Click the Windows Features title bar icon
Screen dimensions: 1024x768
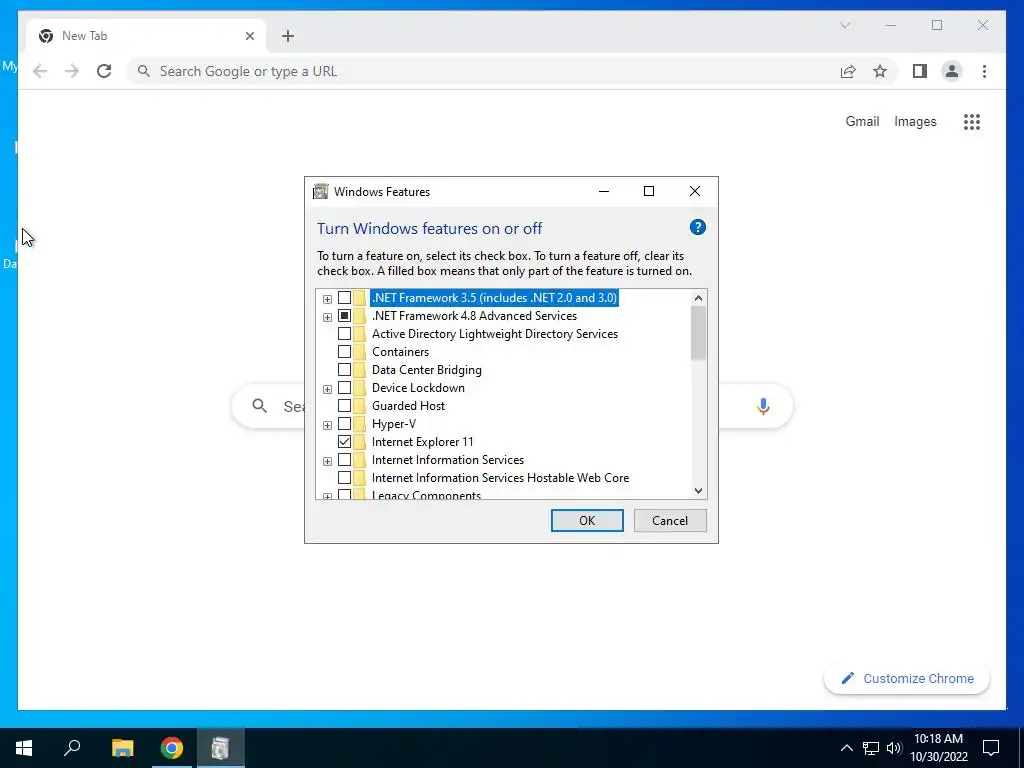click(x=321, y=191)
